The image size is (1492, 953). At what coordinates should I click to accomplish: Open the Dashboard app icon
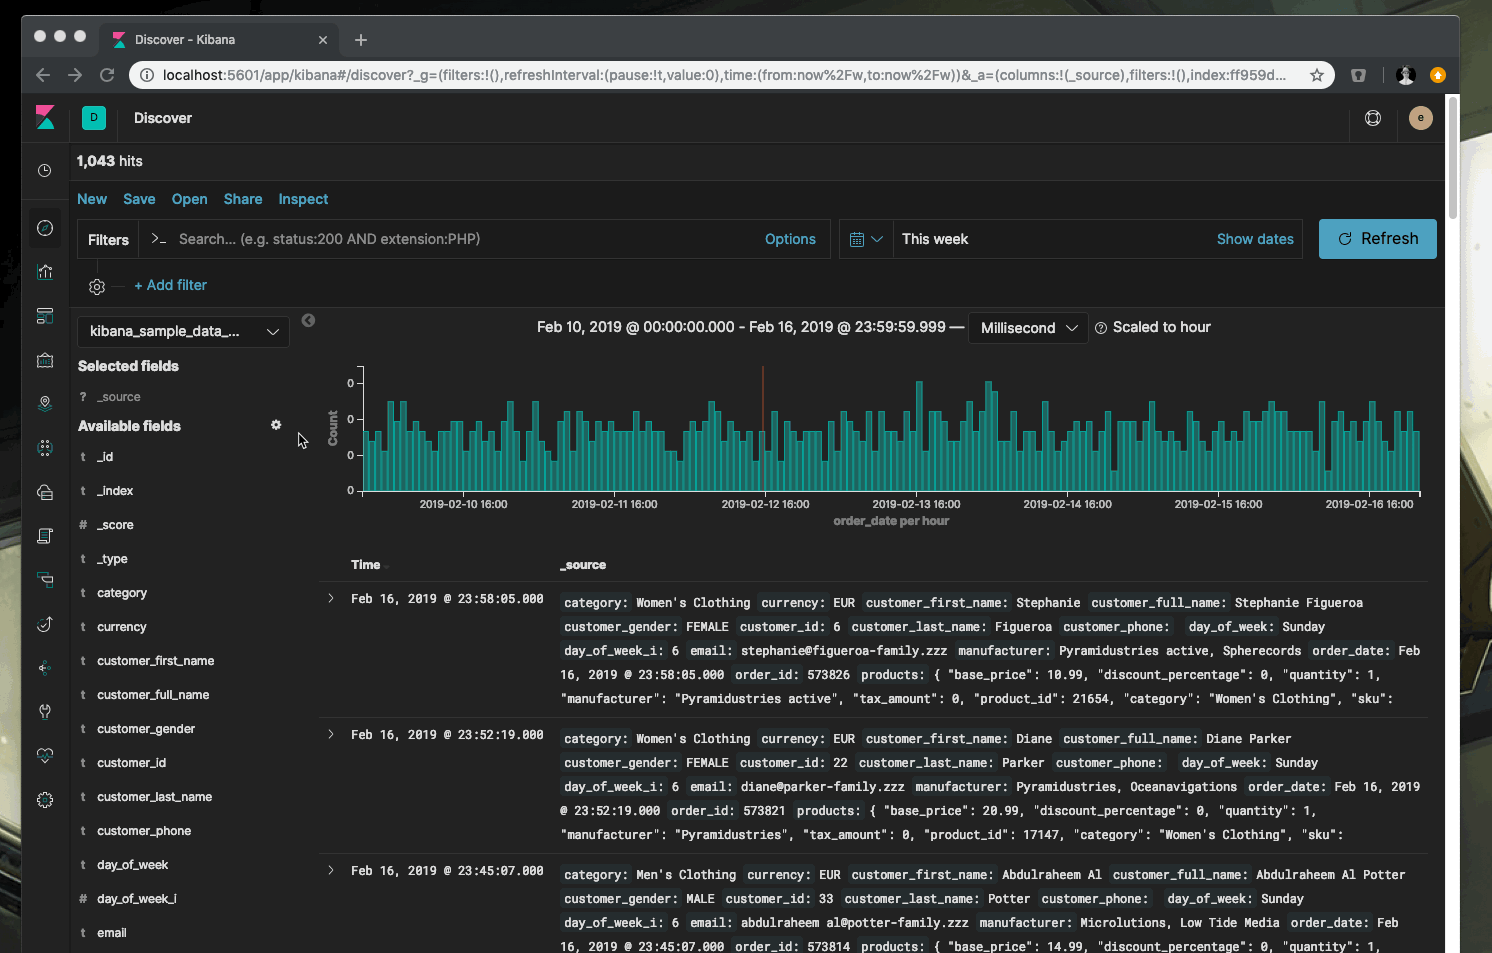pos(45,315)
